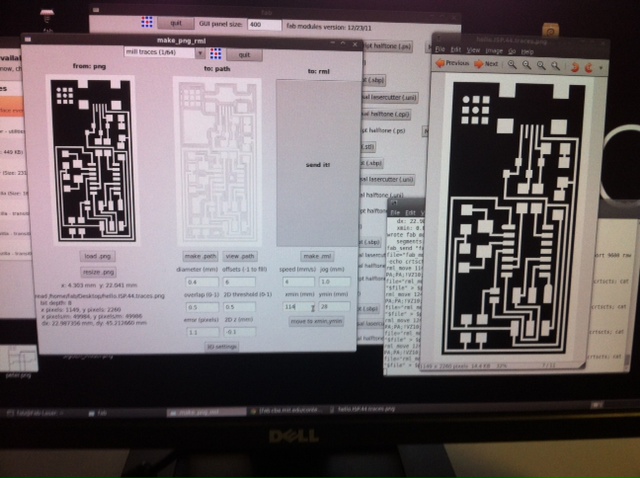Image resolution: width=640 pixels, height=478 pixels.
Task: Select the browser entry in the taskbar
Action: 287,410
